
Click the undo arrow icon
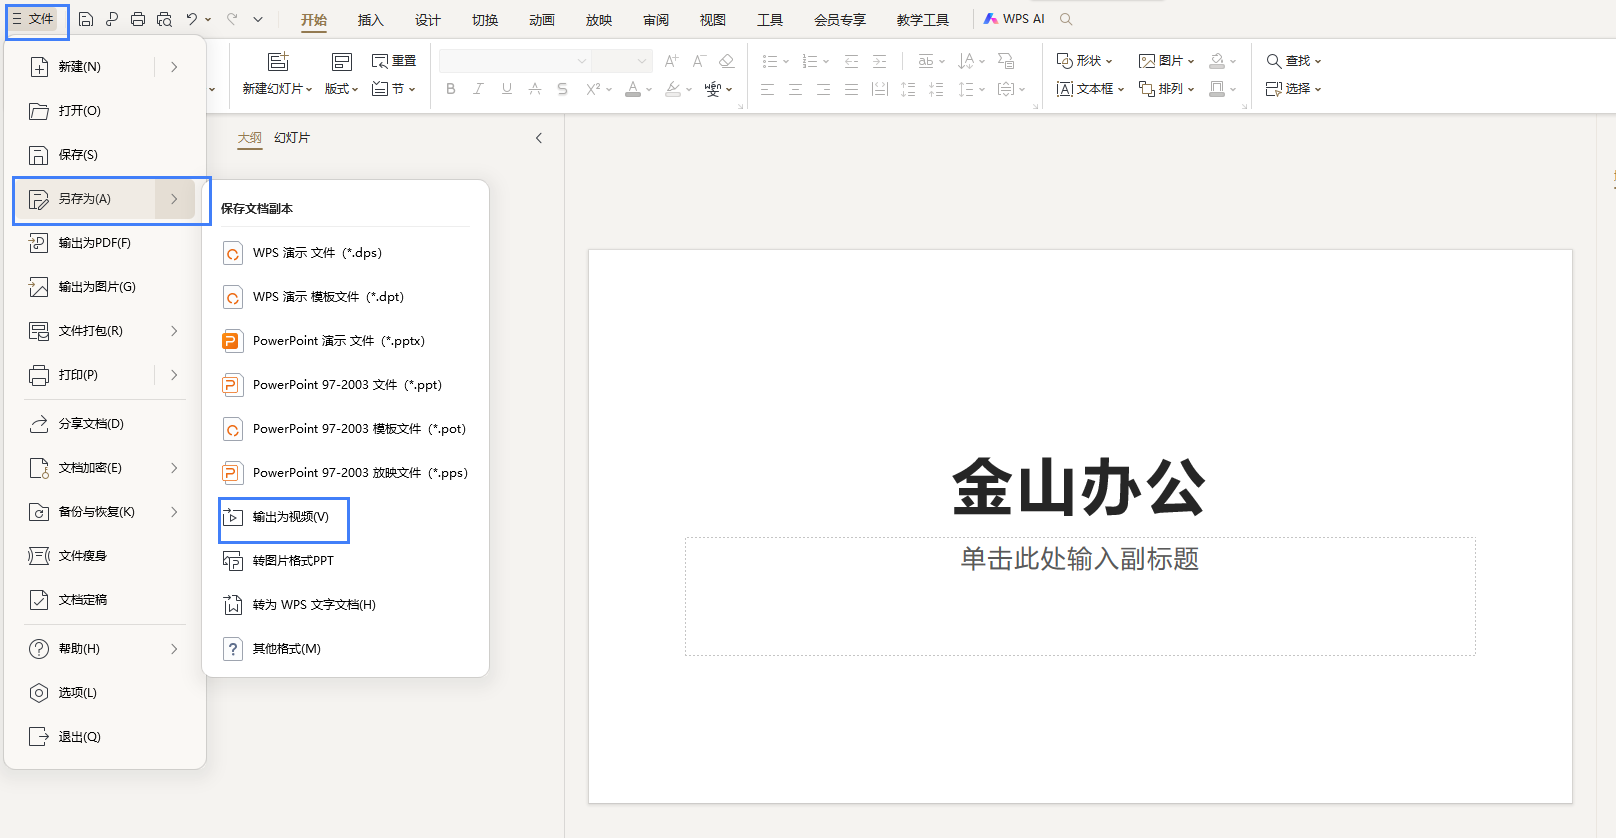pos(192,19)
